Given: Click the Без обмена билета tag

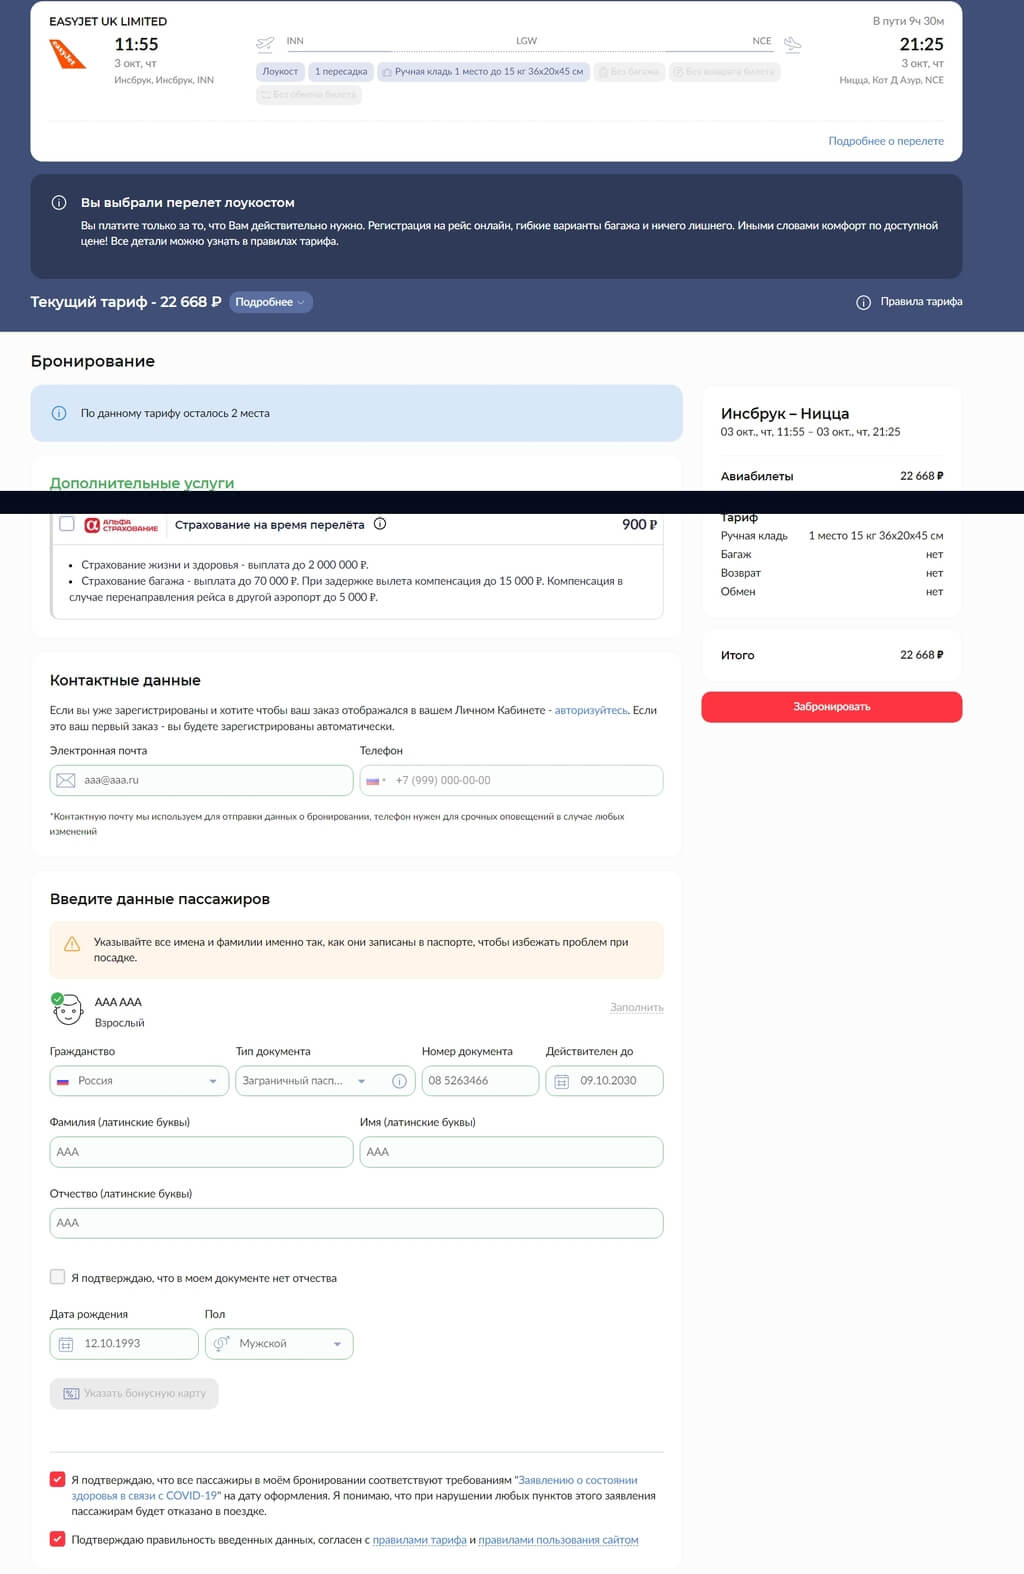Looking at the screenshot, I should tap(309, 95).
